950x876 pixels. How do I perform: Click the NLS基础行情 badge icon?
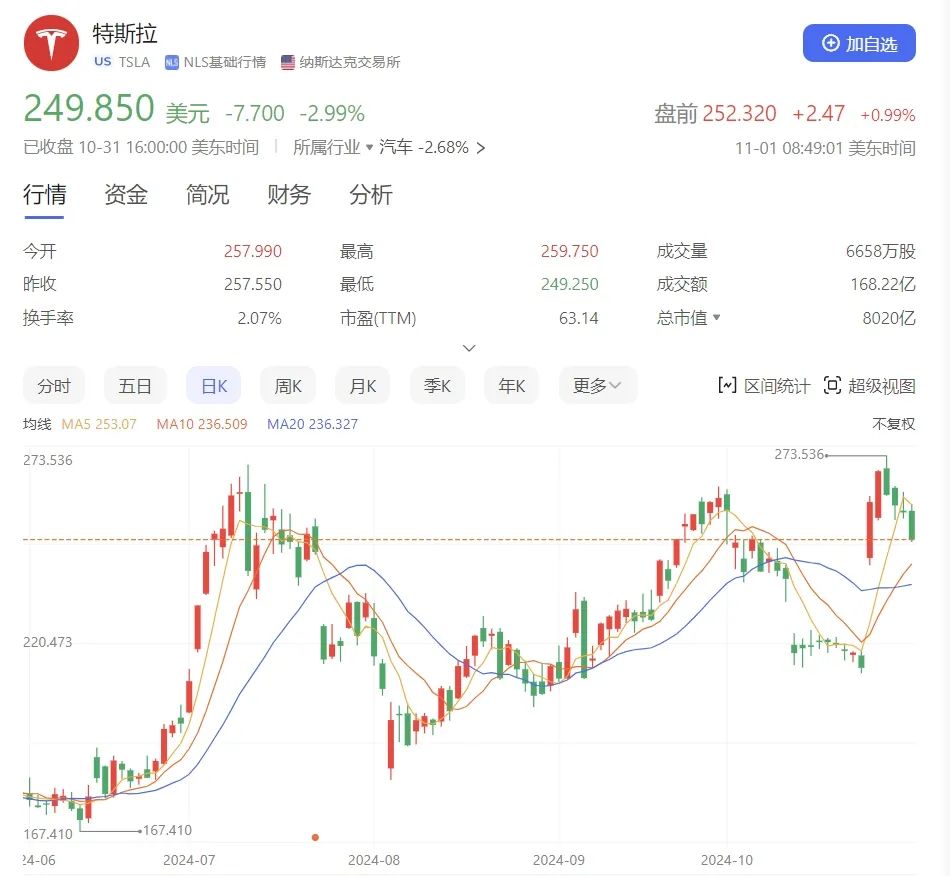(172, 62)
